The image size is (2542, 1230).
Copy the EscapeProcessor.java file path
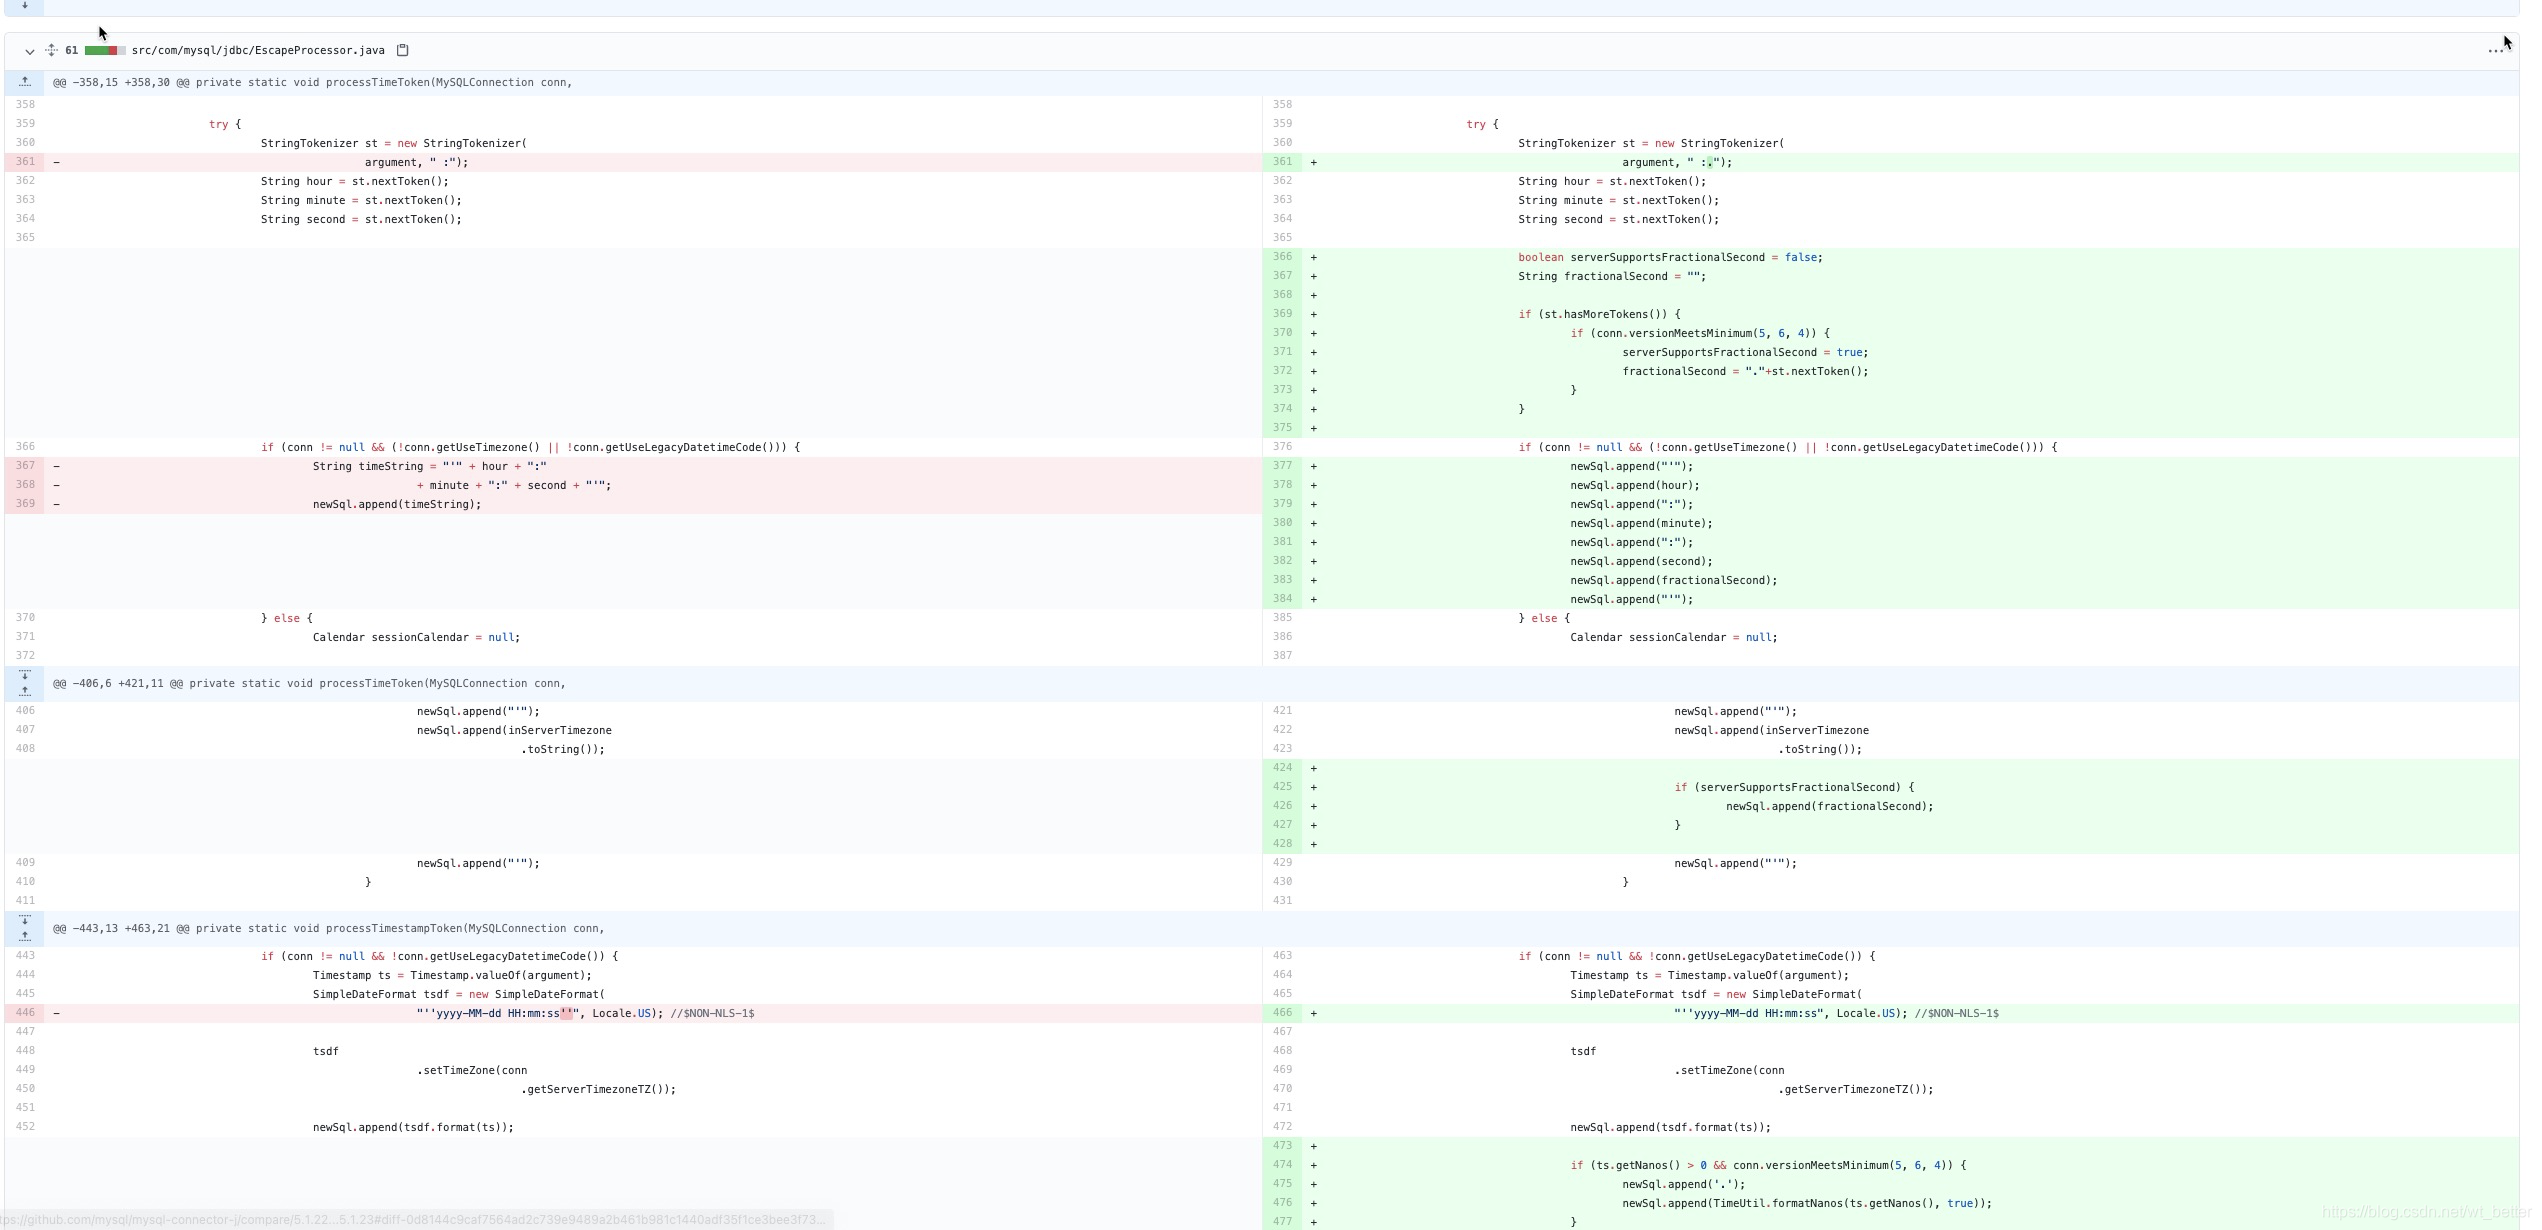click(x=402, y=50)
